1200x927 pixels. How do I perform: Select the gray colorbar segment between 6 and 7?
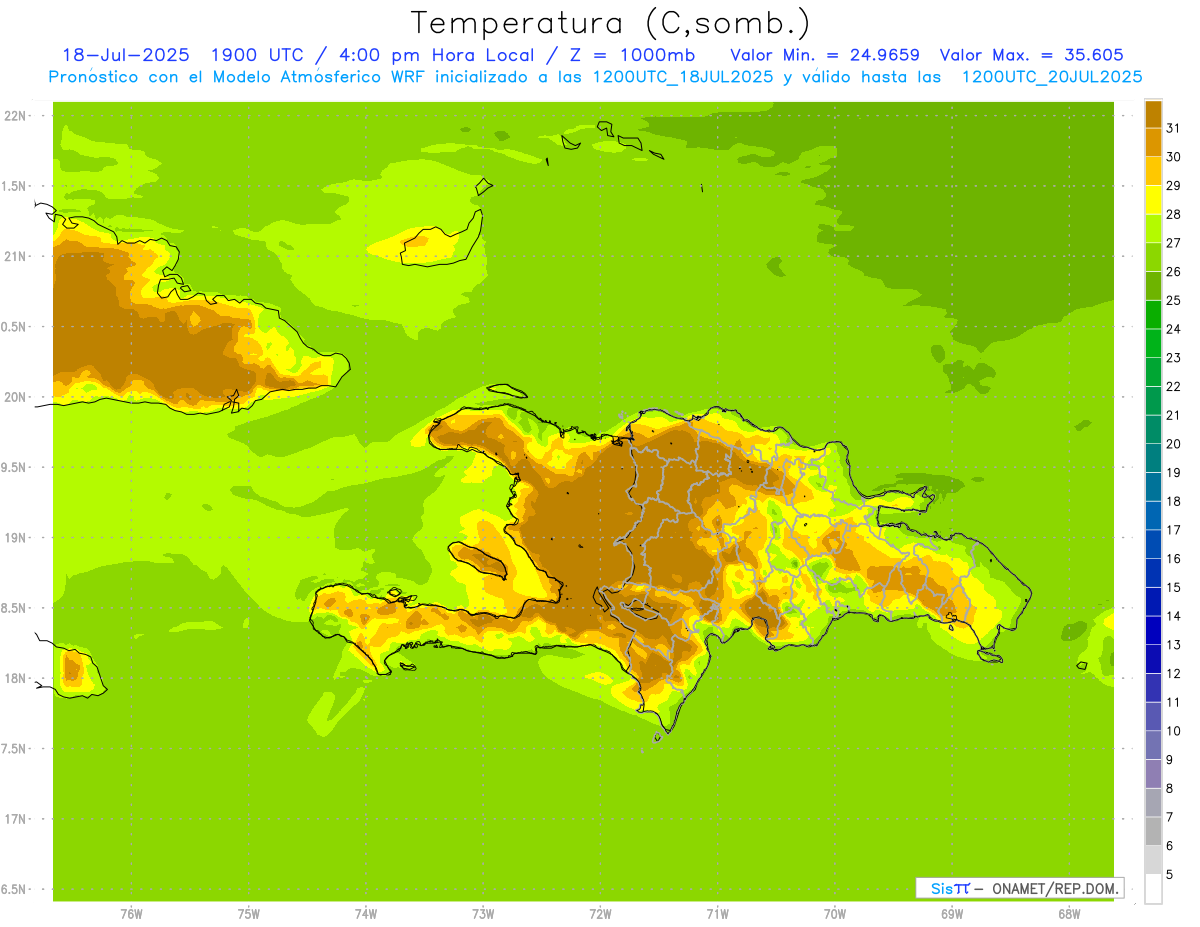pyautogui.click(x=1153, y=831)
